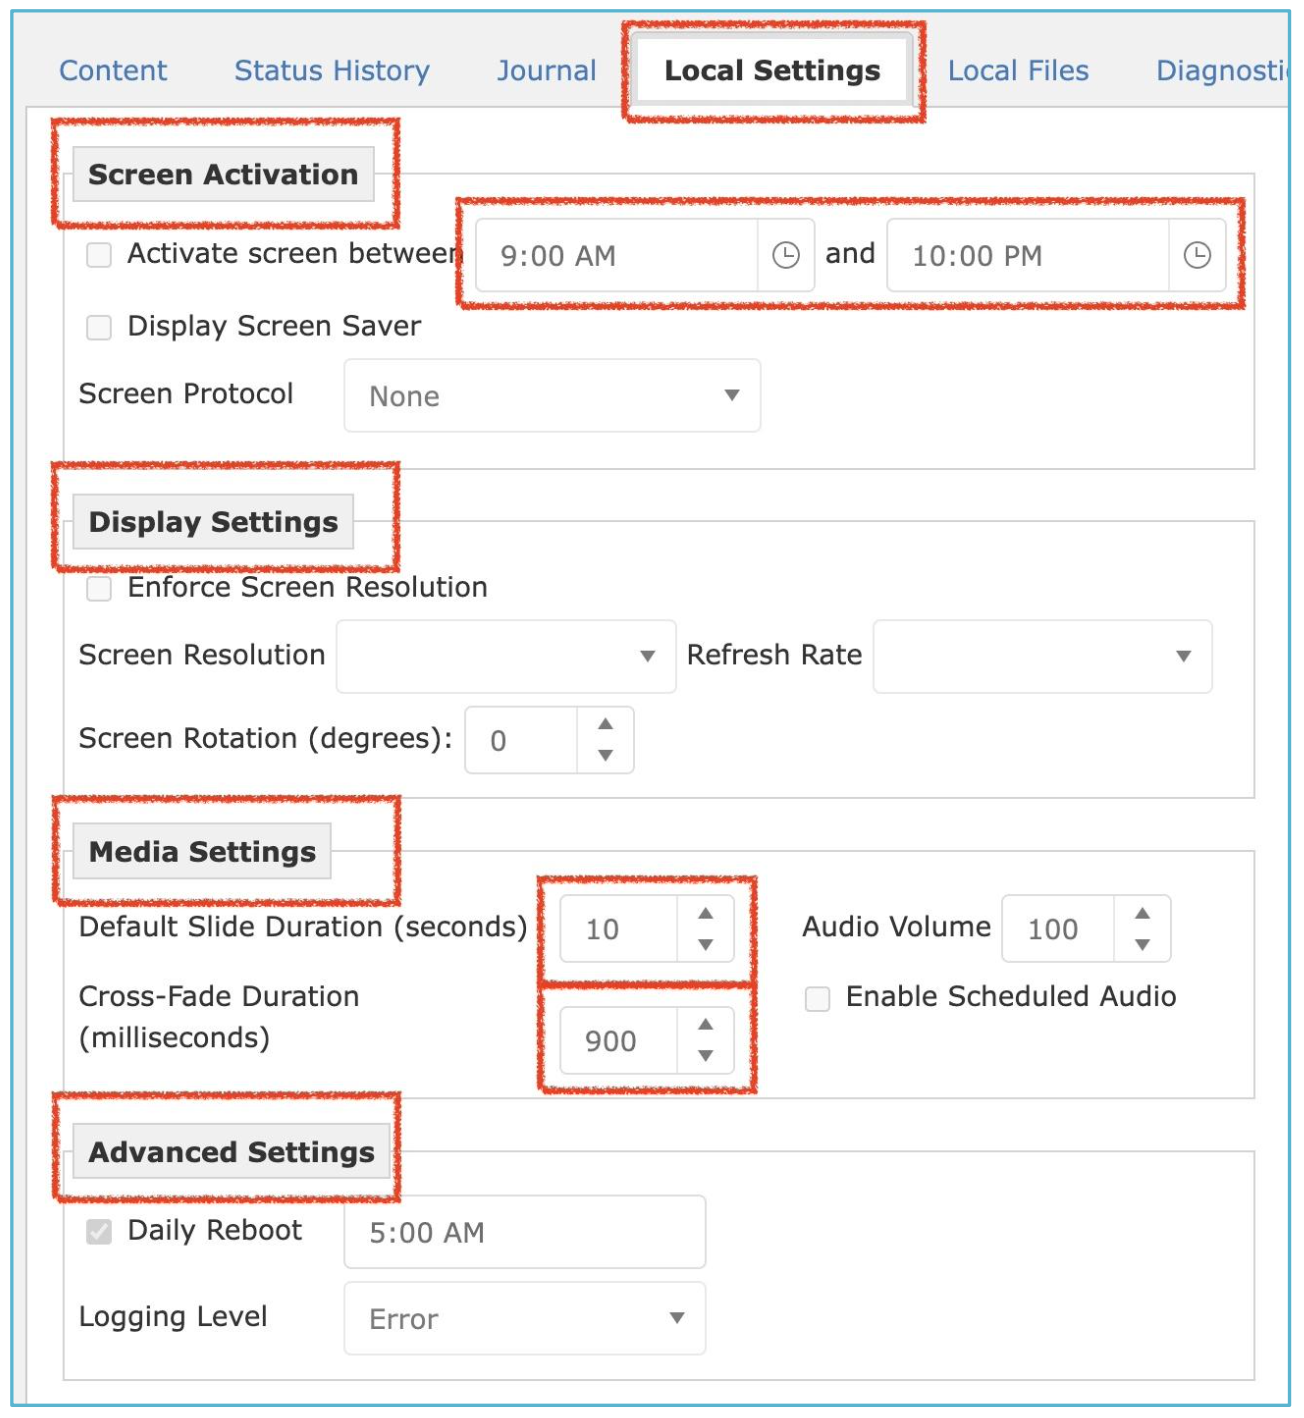Choose a Logging Level from the dropdown
The height and width of the screenshot is (1418, 1304).
(525, 1319)
